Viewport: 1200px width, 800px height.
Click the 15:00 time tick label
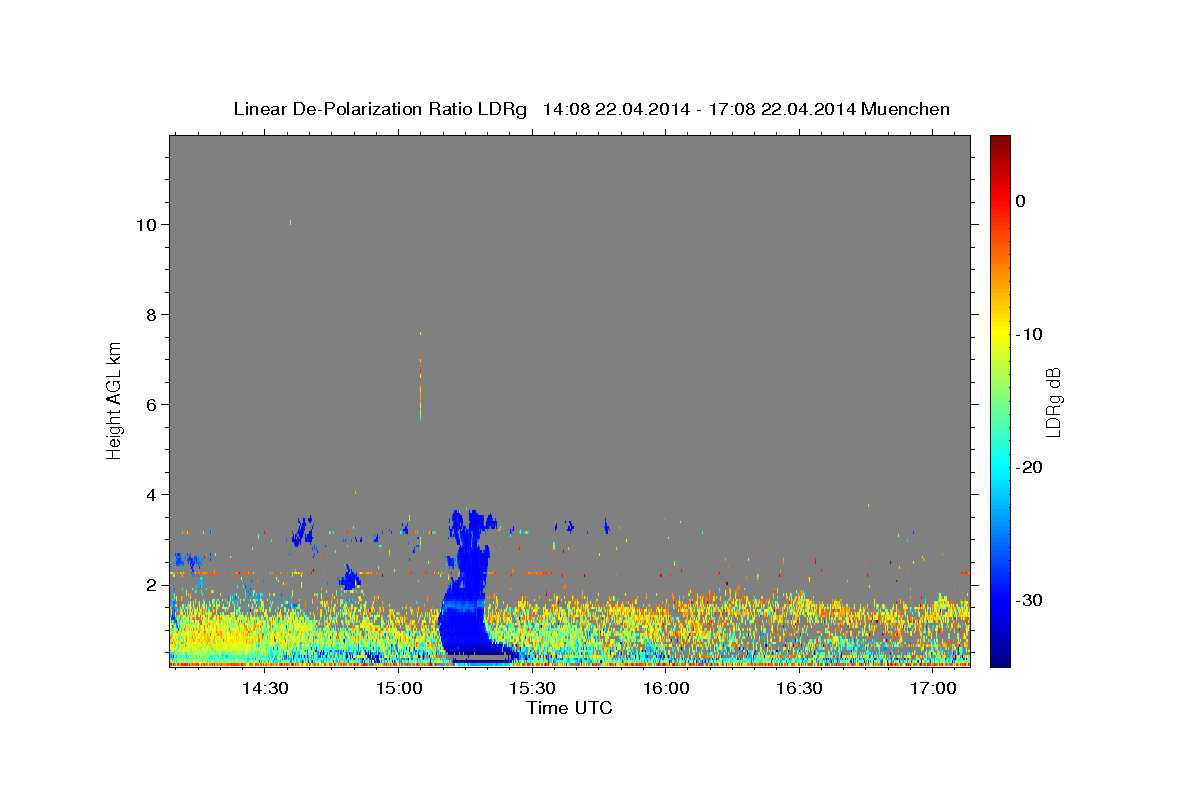tap(399, 689)
